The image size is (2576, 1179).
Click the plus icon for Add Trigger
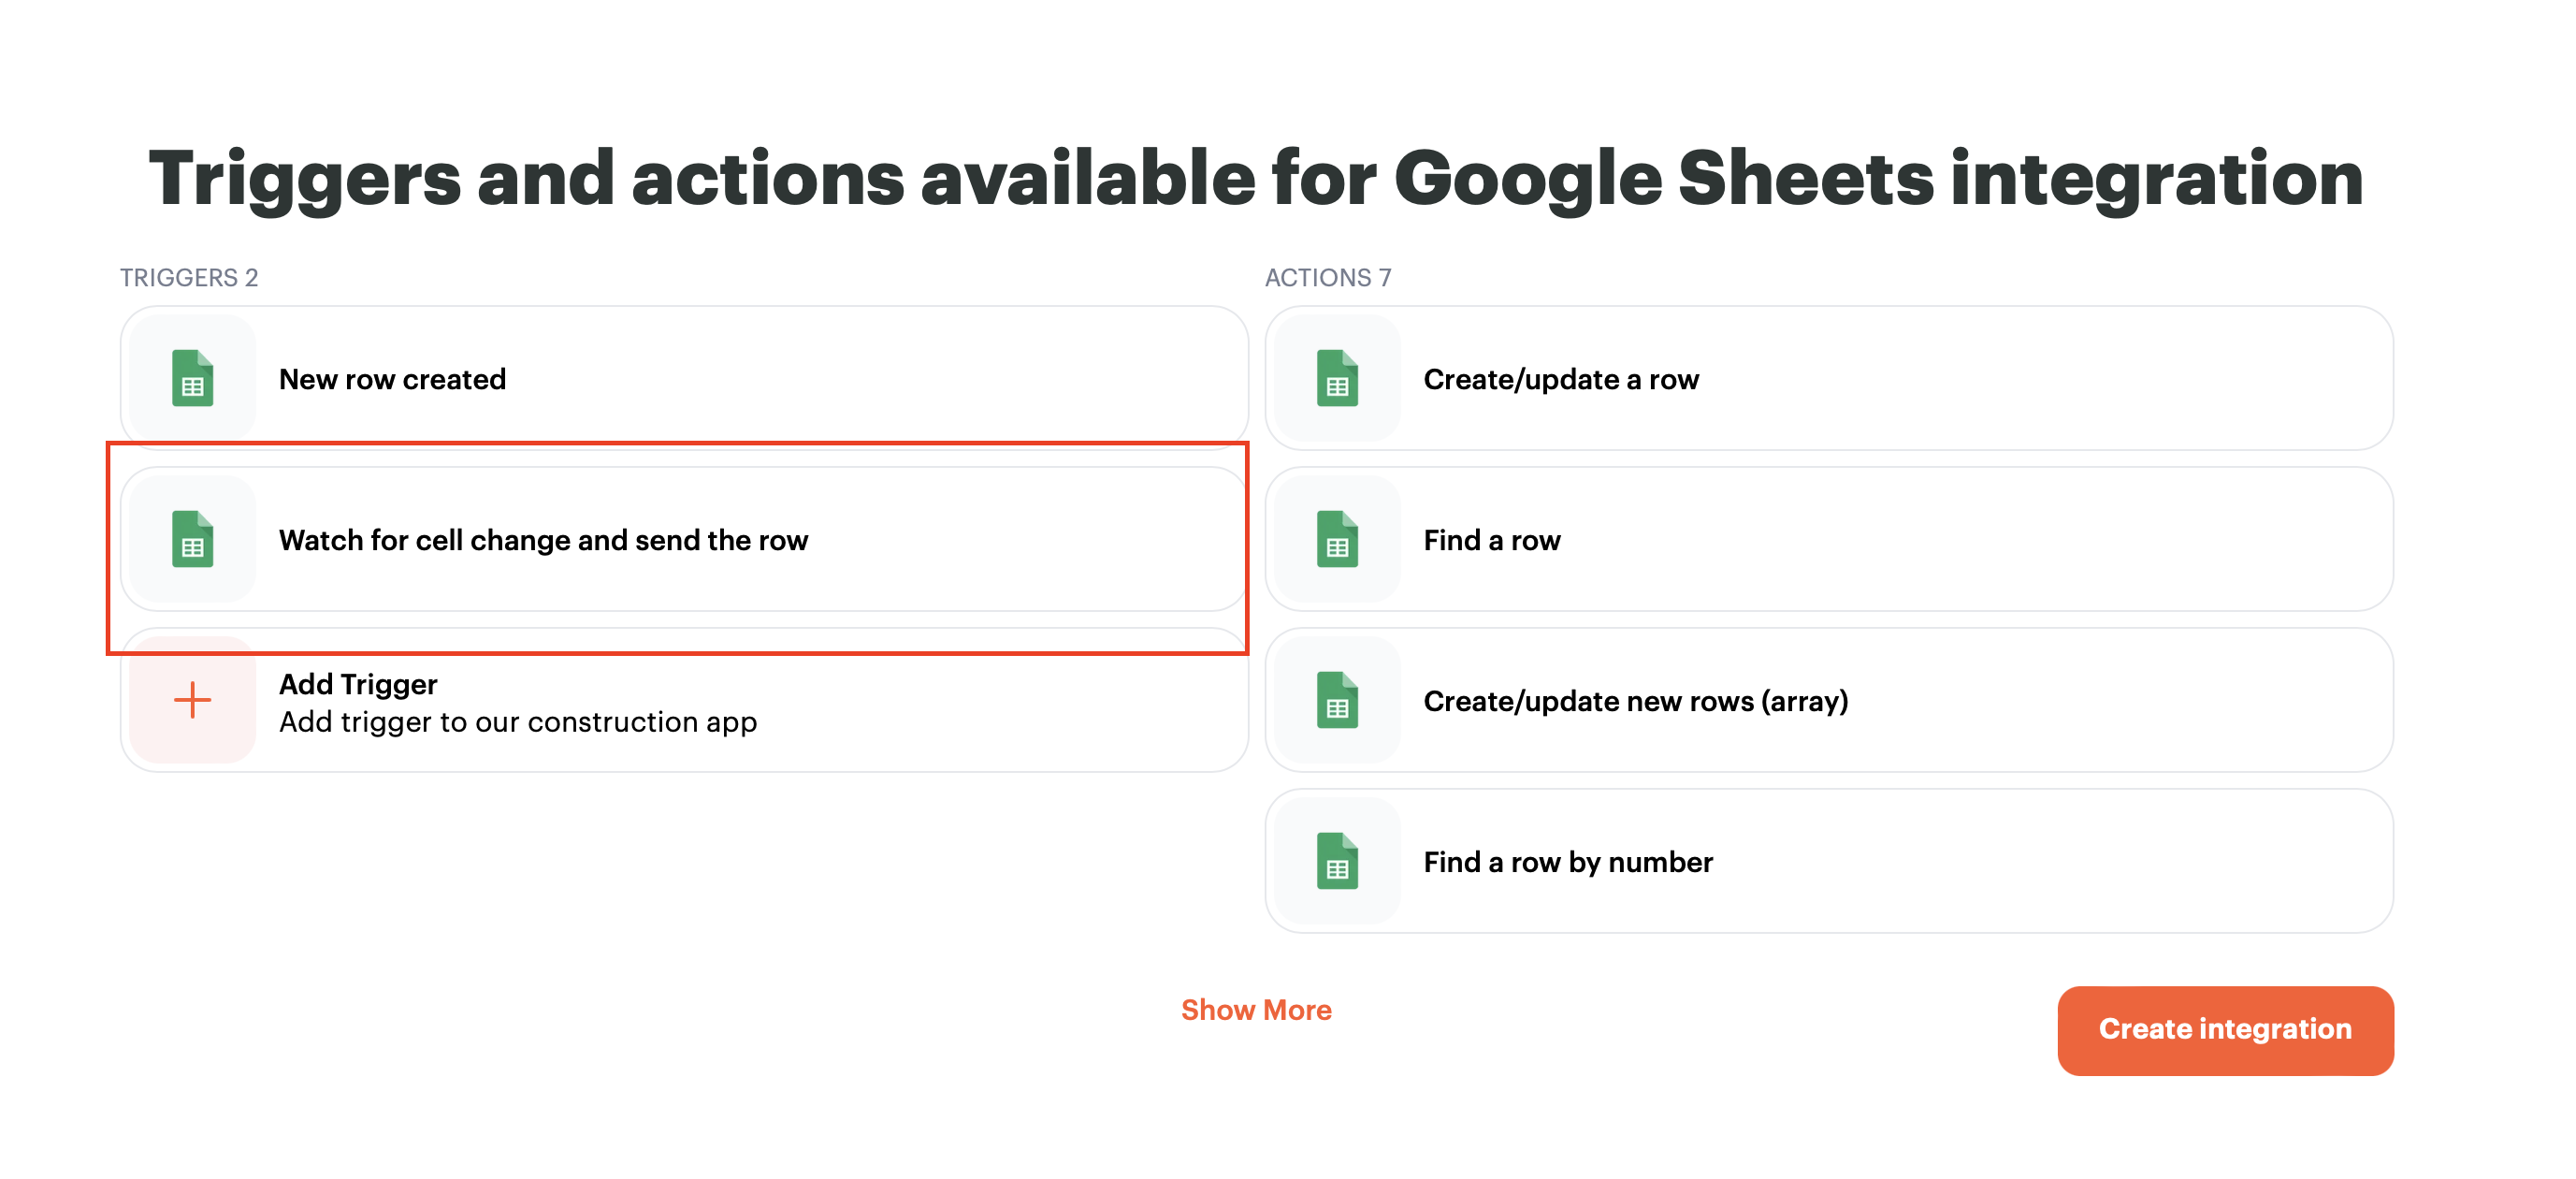point(192,700)
